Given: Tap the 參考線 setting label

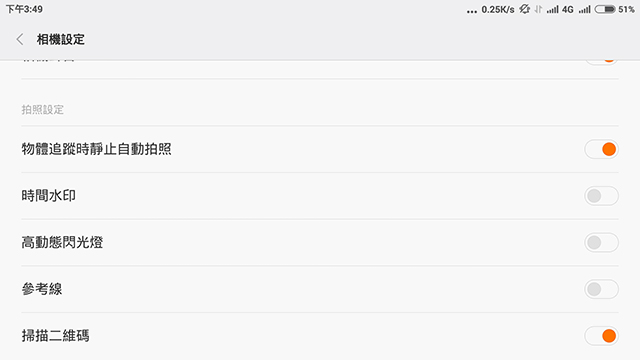Looking at the screenshot, I should pyautogui.click(x=42, y=289).
